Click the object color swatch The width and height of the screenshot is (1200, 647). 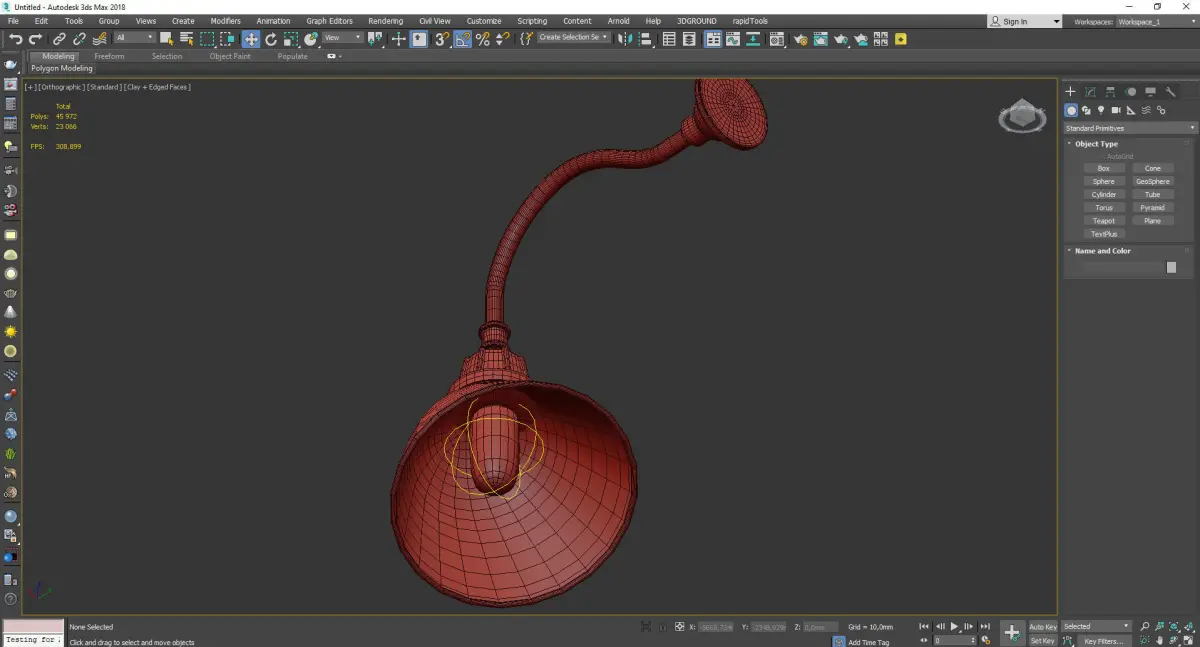tap(1171, 268)
